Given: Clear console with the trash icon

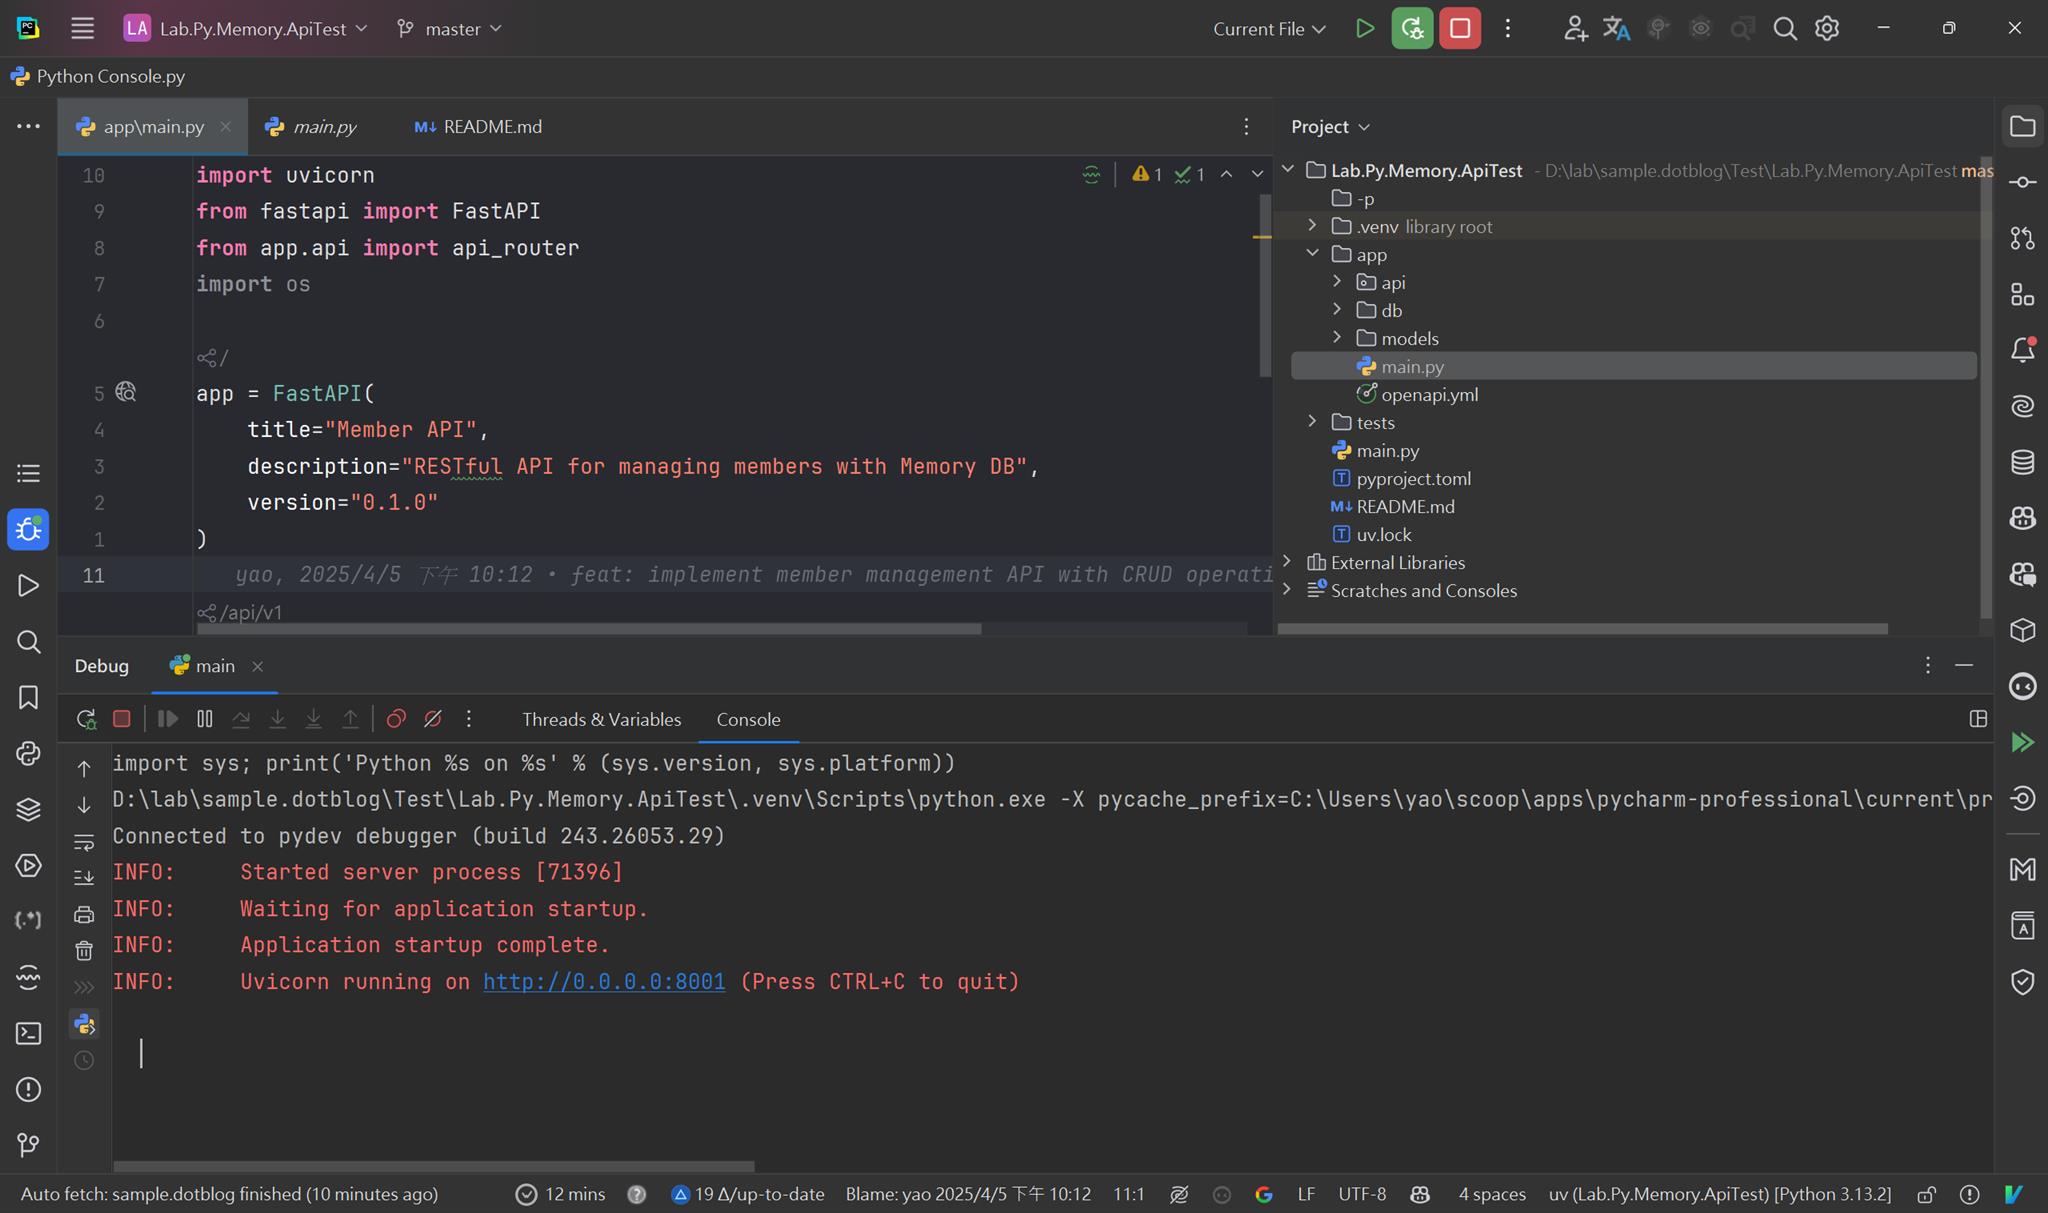Looking at the screenshot, I should click(84, 951).
